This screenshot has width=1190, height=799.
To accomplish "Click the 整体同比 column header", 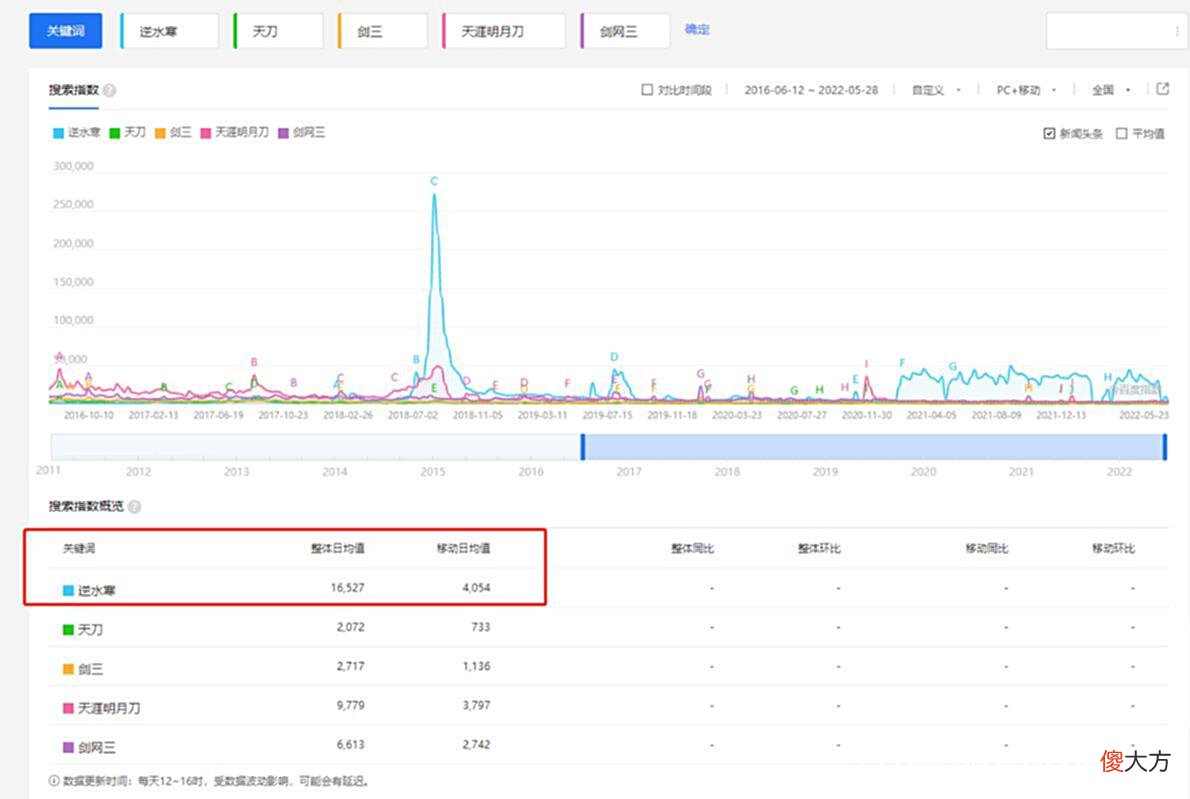I will click(x=692, y=548).
